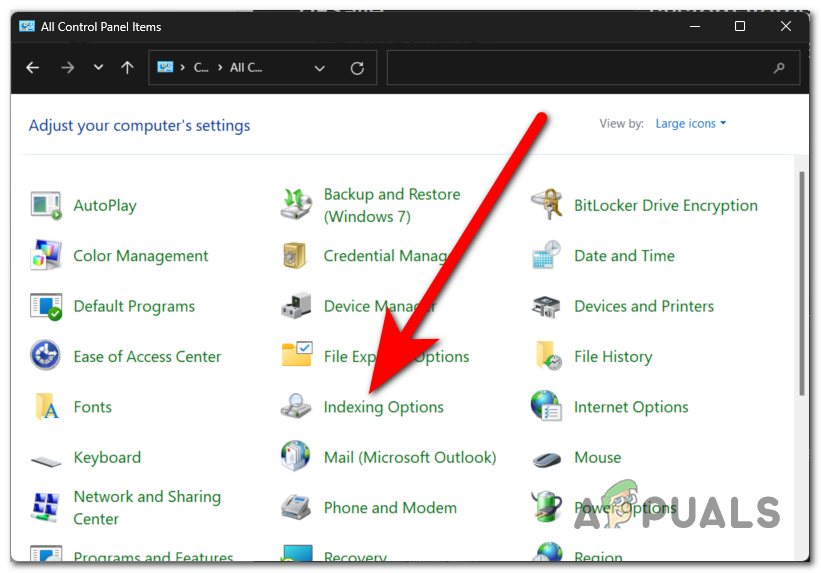Screen dimensions: 821x573
Task: Click the Color Management icon
Action: 46,256
